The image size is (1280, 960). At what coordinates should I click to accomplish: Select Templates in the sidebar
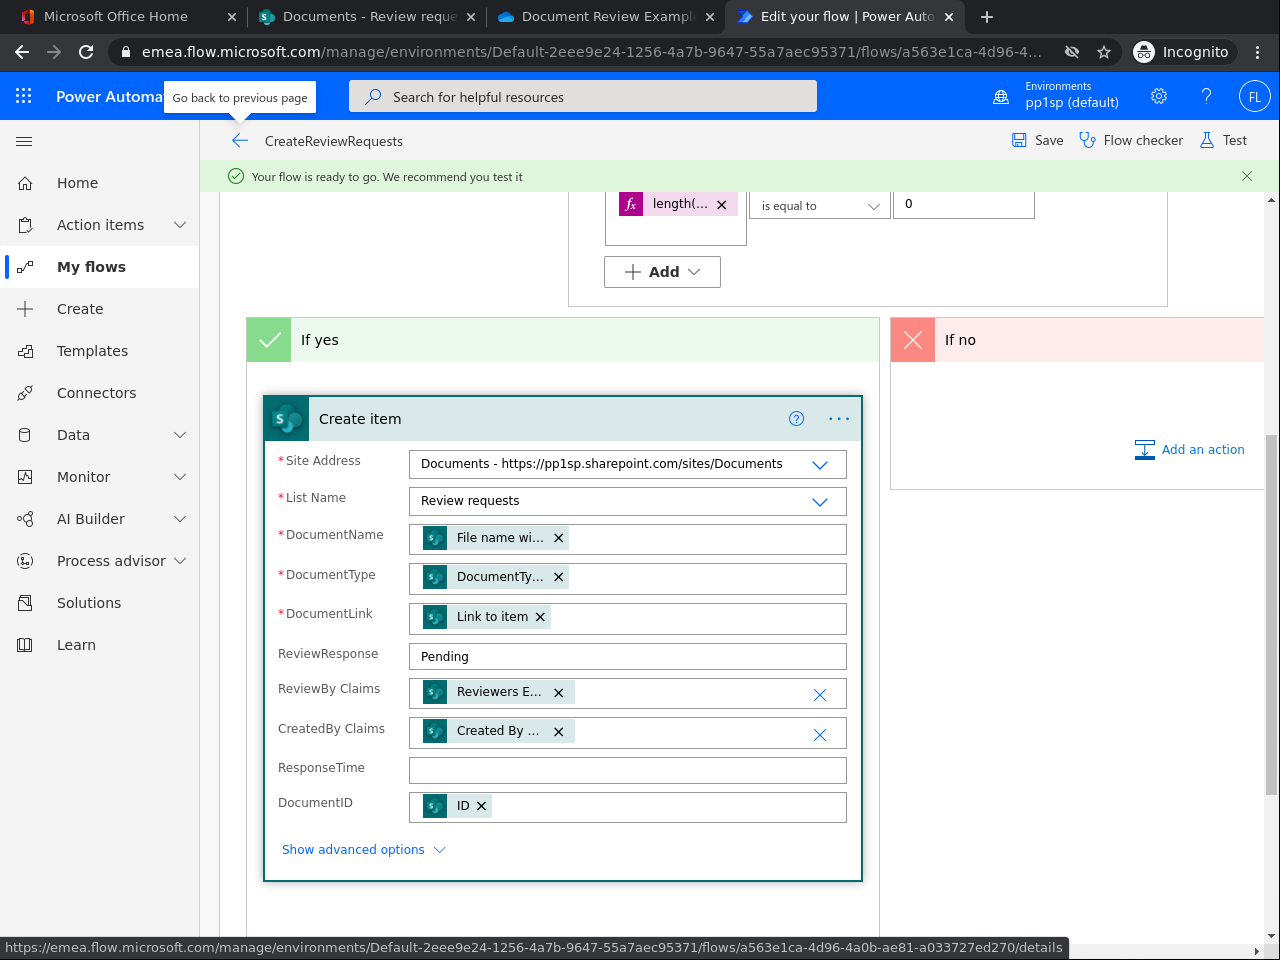92,351
